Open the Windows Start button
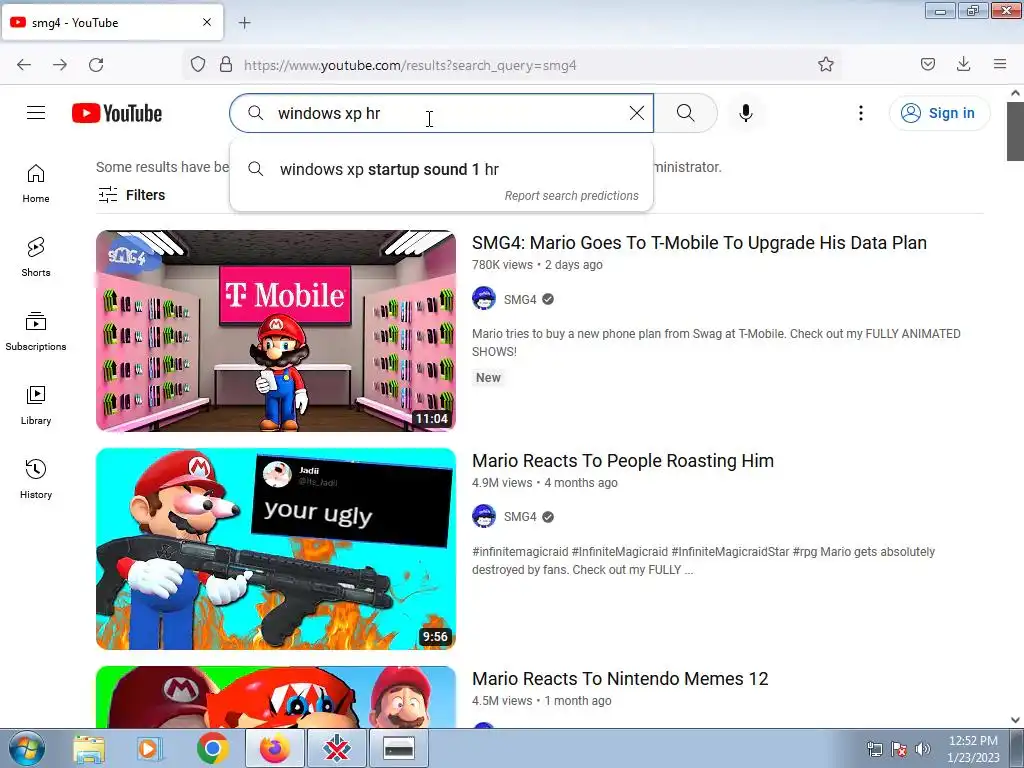1024x768 pixels. [27, 749]
